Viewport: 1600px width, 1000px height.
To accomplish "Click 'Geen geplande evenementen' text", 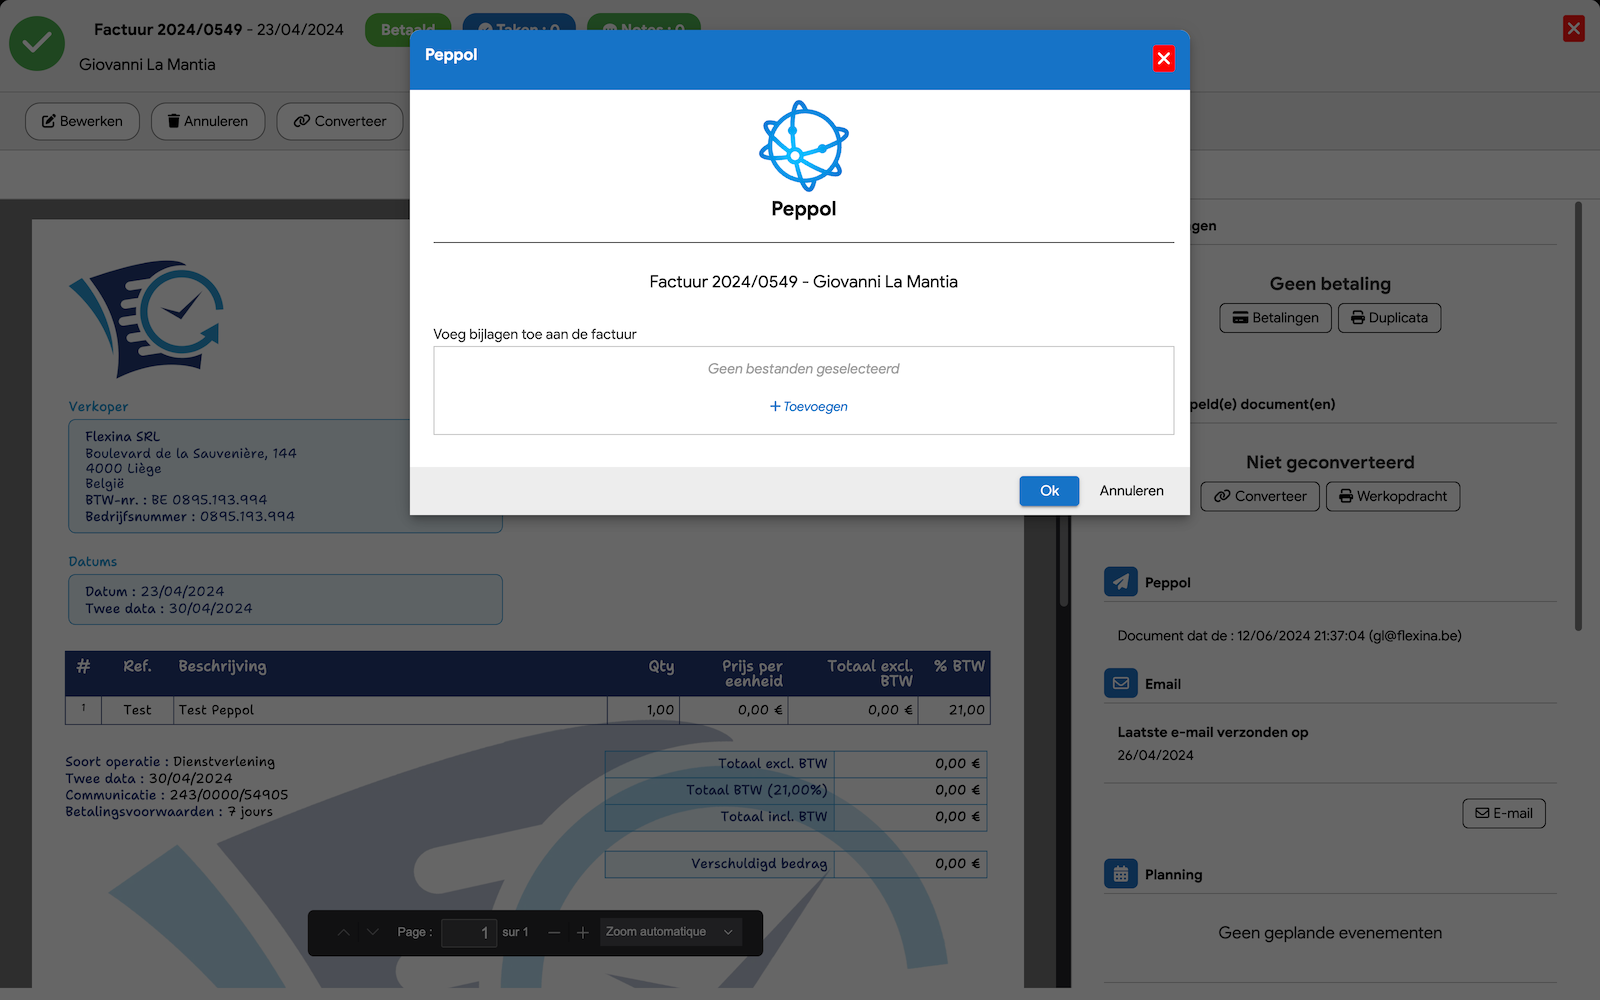I will coord(1330,933).
